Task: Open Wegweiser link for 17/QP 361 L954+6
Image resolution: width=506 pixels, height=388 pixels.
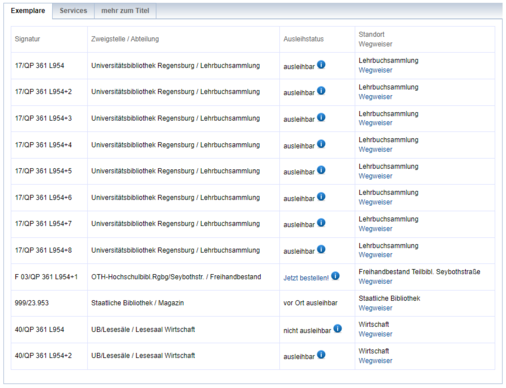Action: [x=375, y=202]
